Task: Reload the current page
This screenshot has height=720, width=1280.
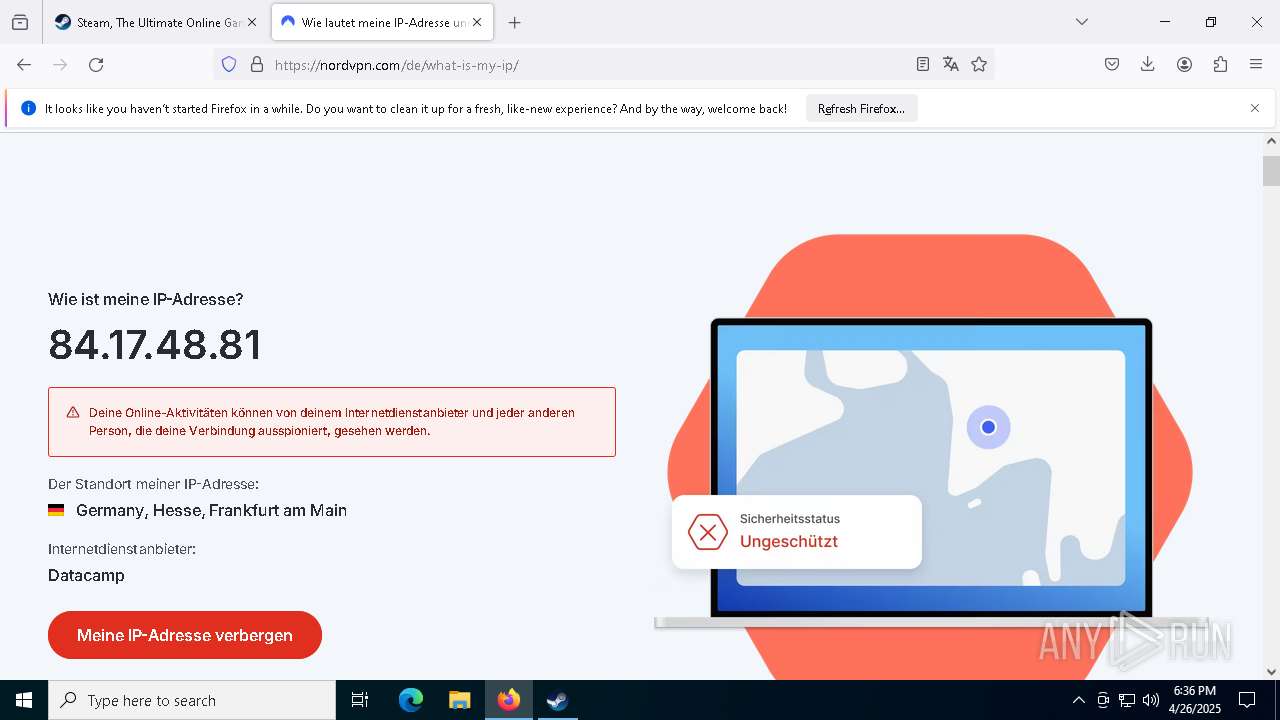Action: [96, 64]
